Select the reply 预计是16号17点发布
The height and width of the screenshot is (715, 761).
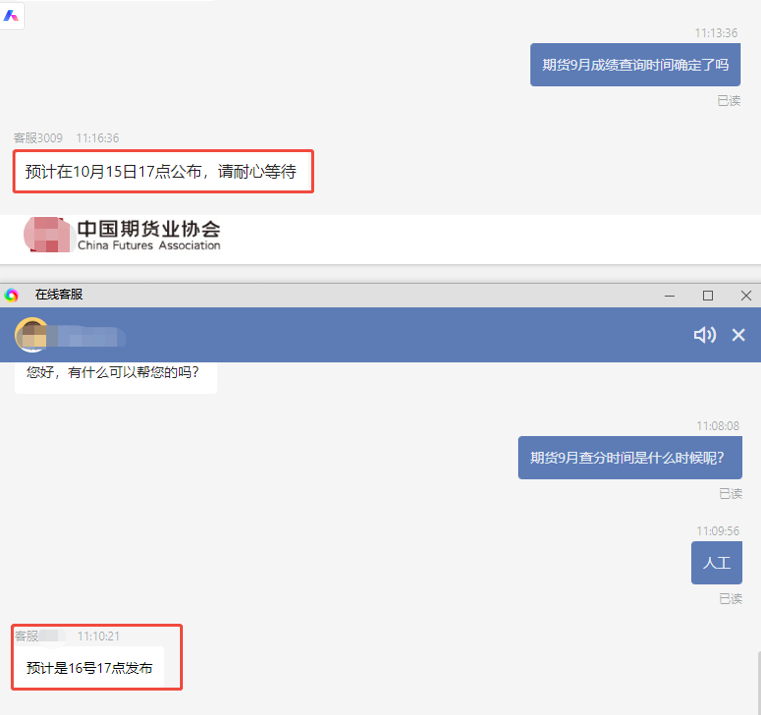click(x=90, y=668)
